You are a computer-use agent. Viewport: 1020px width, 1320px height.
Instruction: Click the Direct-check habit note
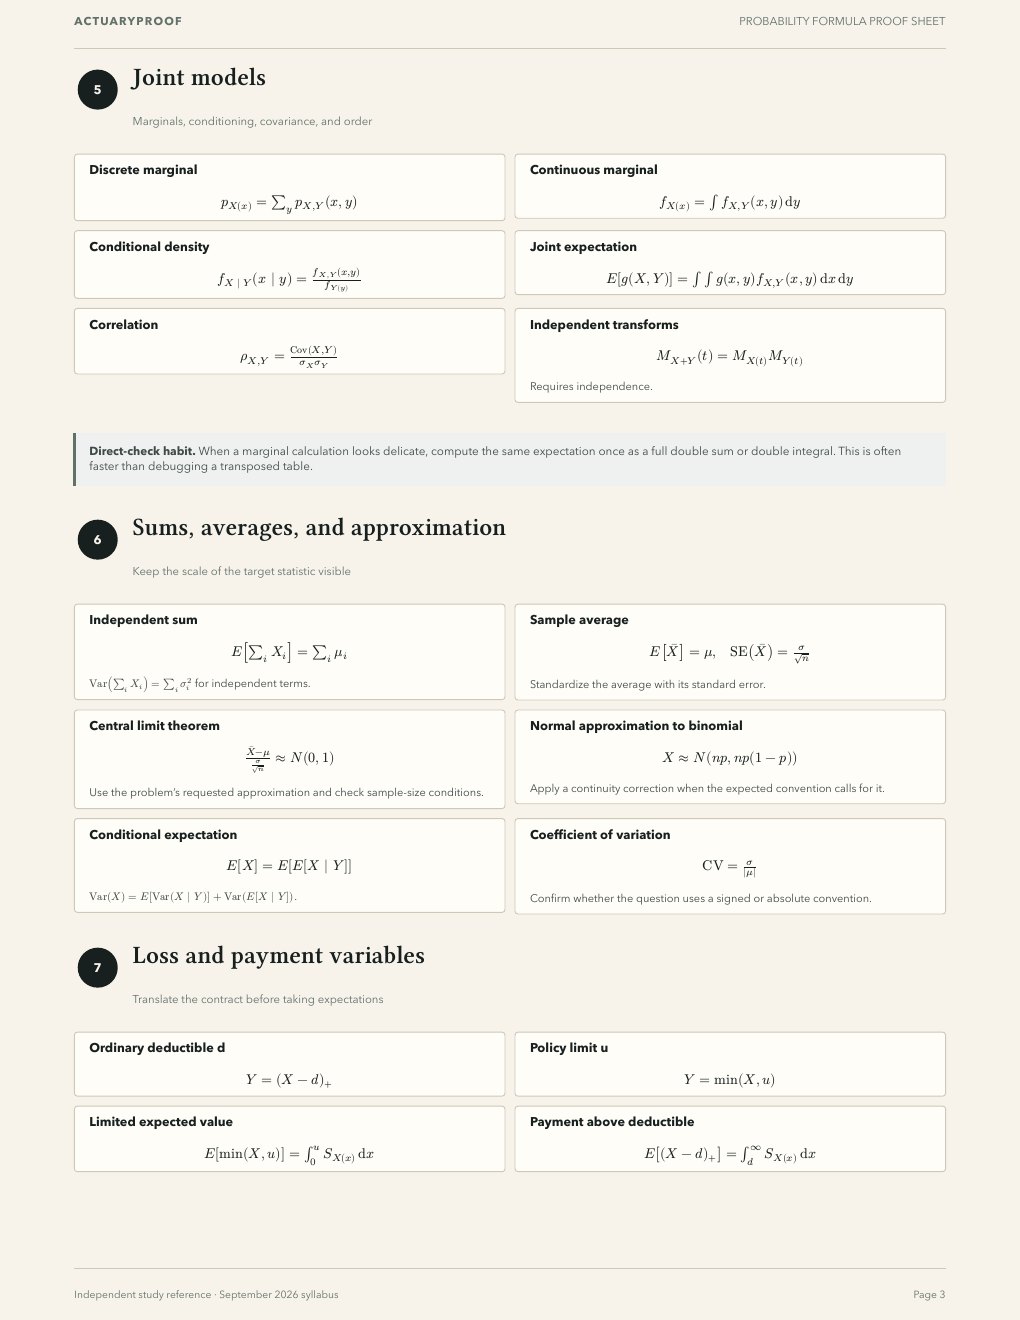pyautogui.click(x=509, y=459)
